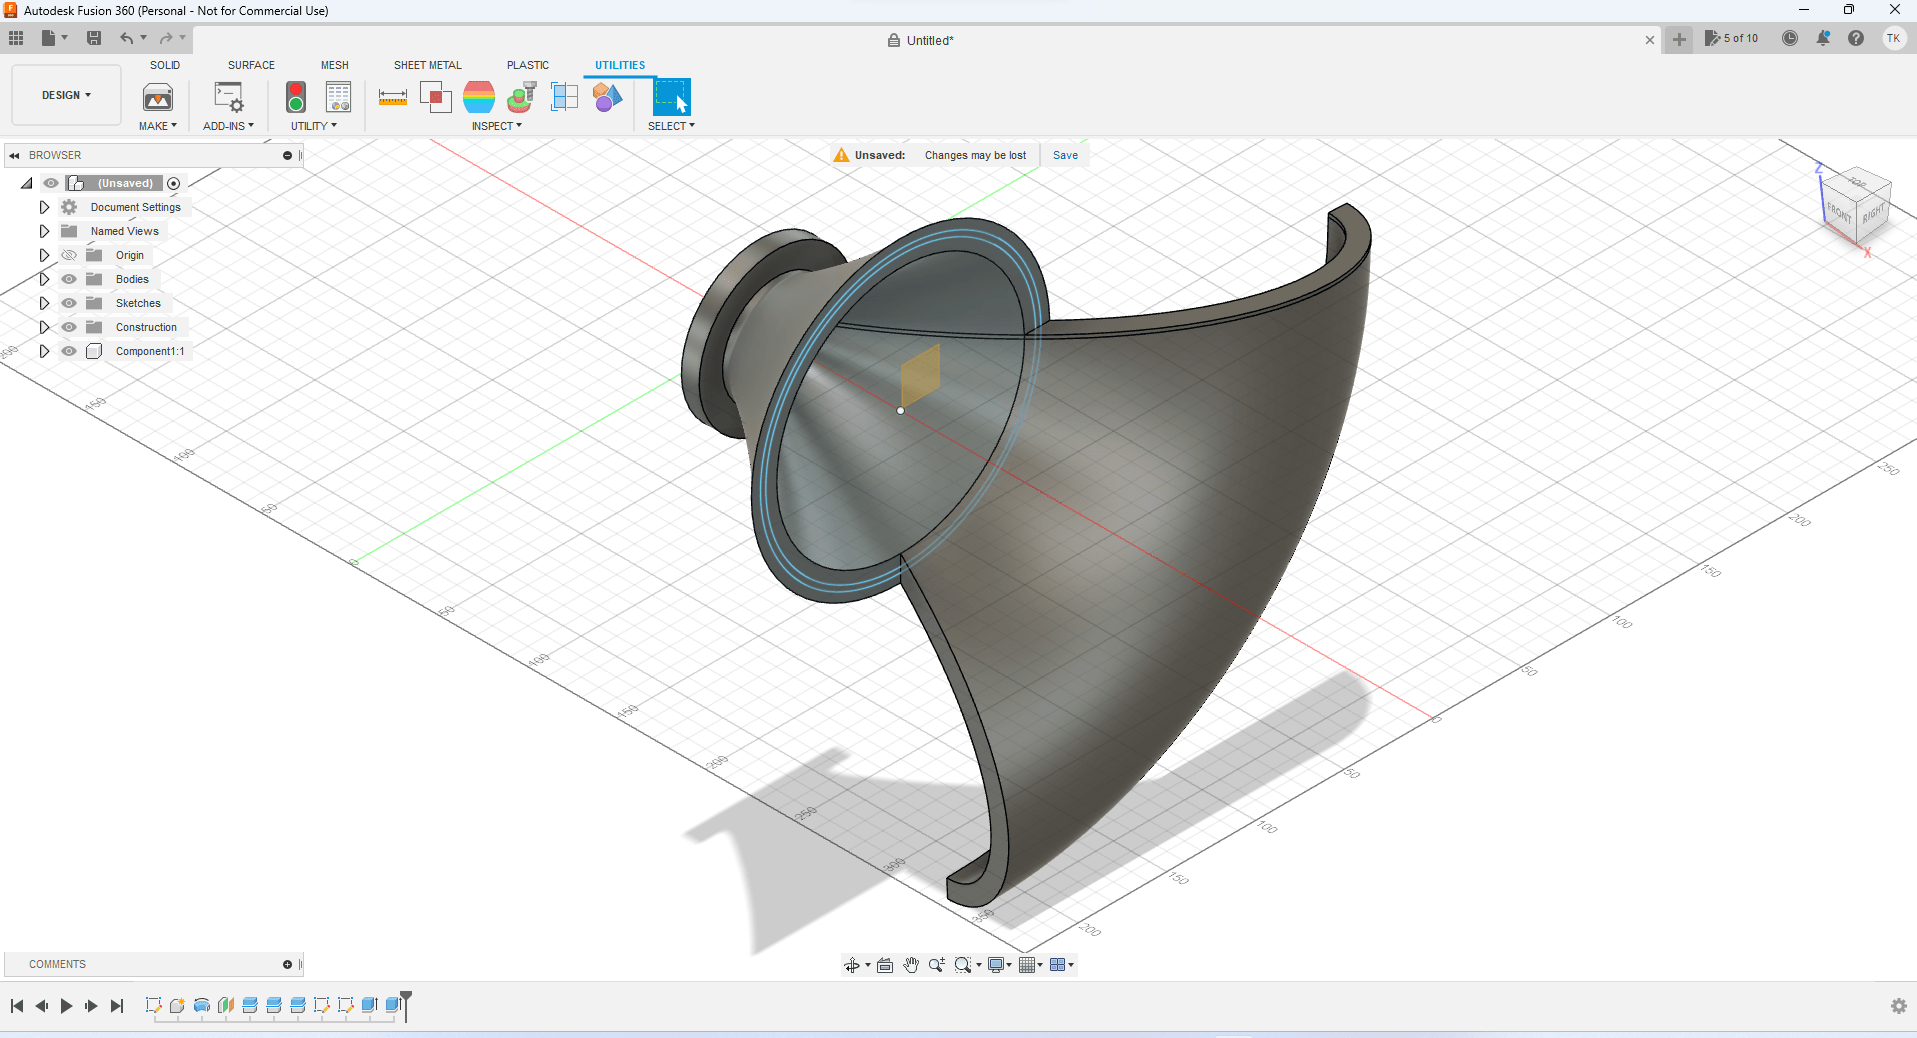Add a new design tab with plus

tap(1679, 40)
